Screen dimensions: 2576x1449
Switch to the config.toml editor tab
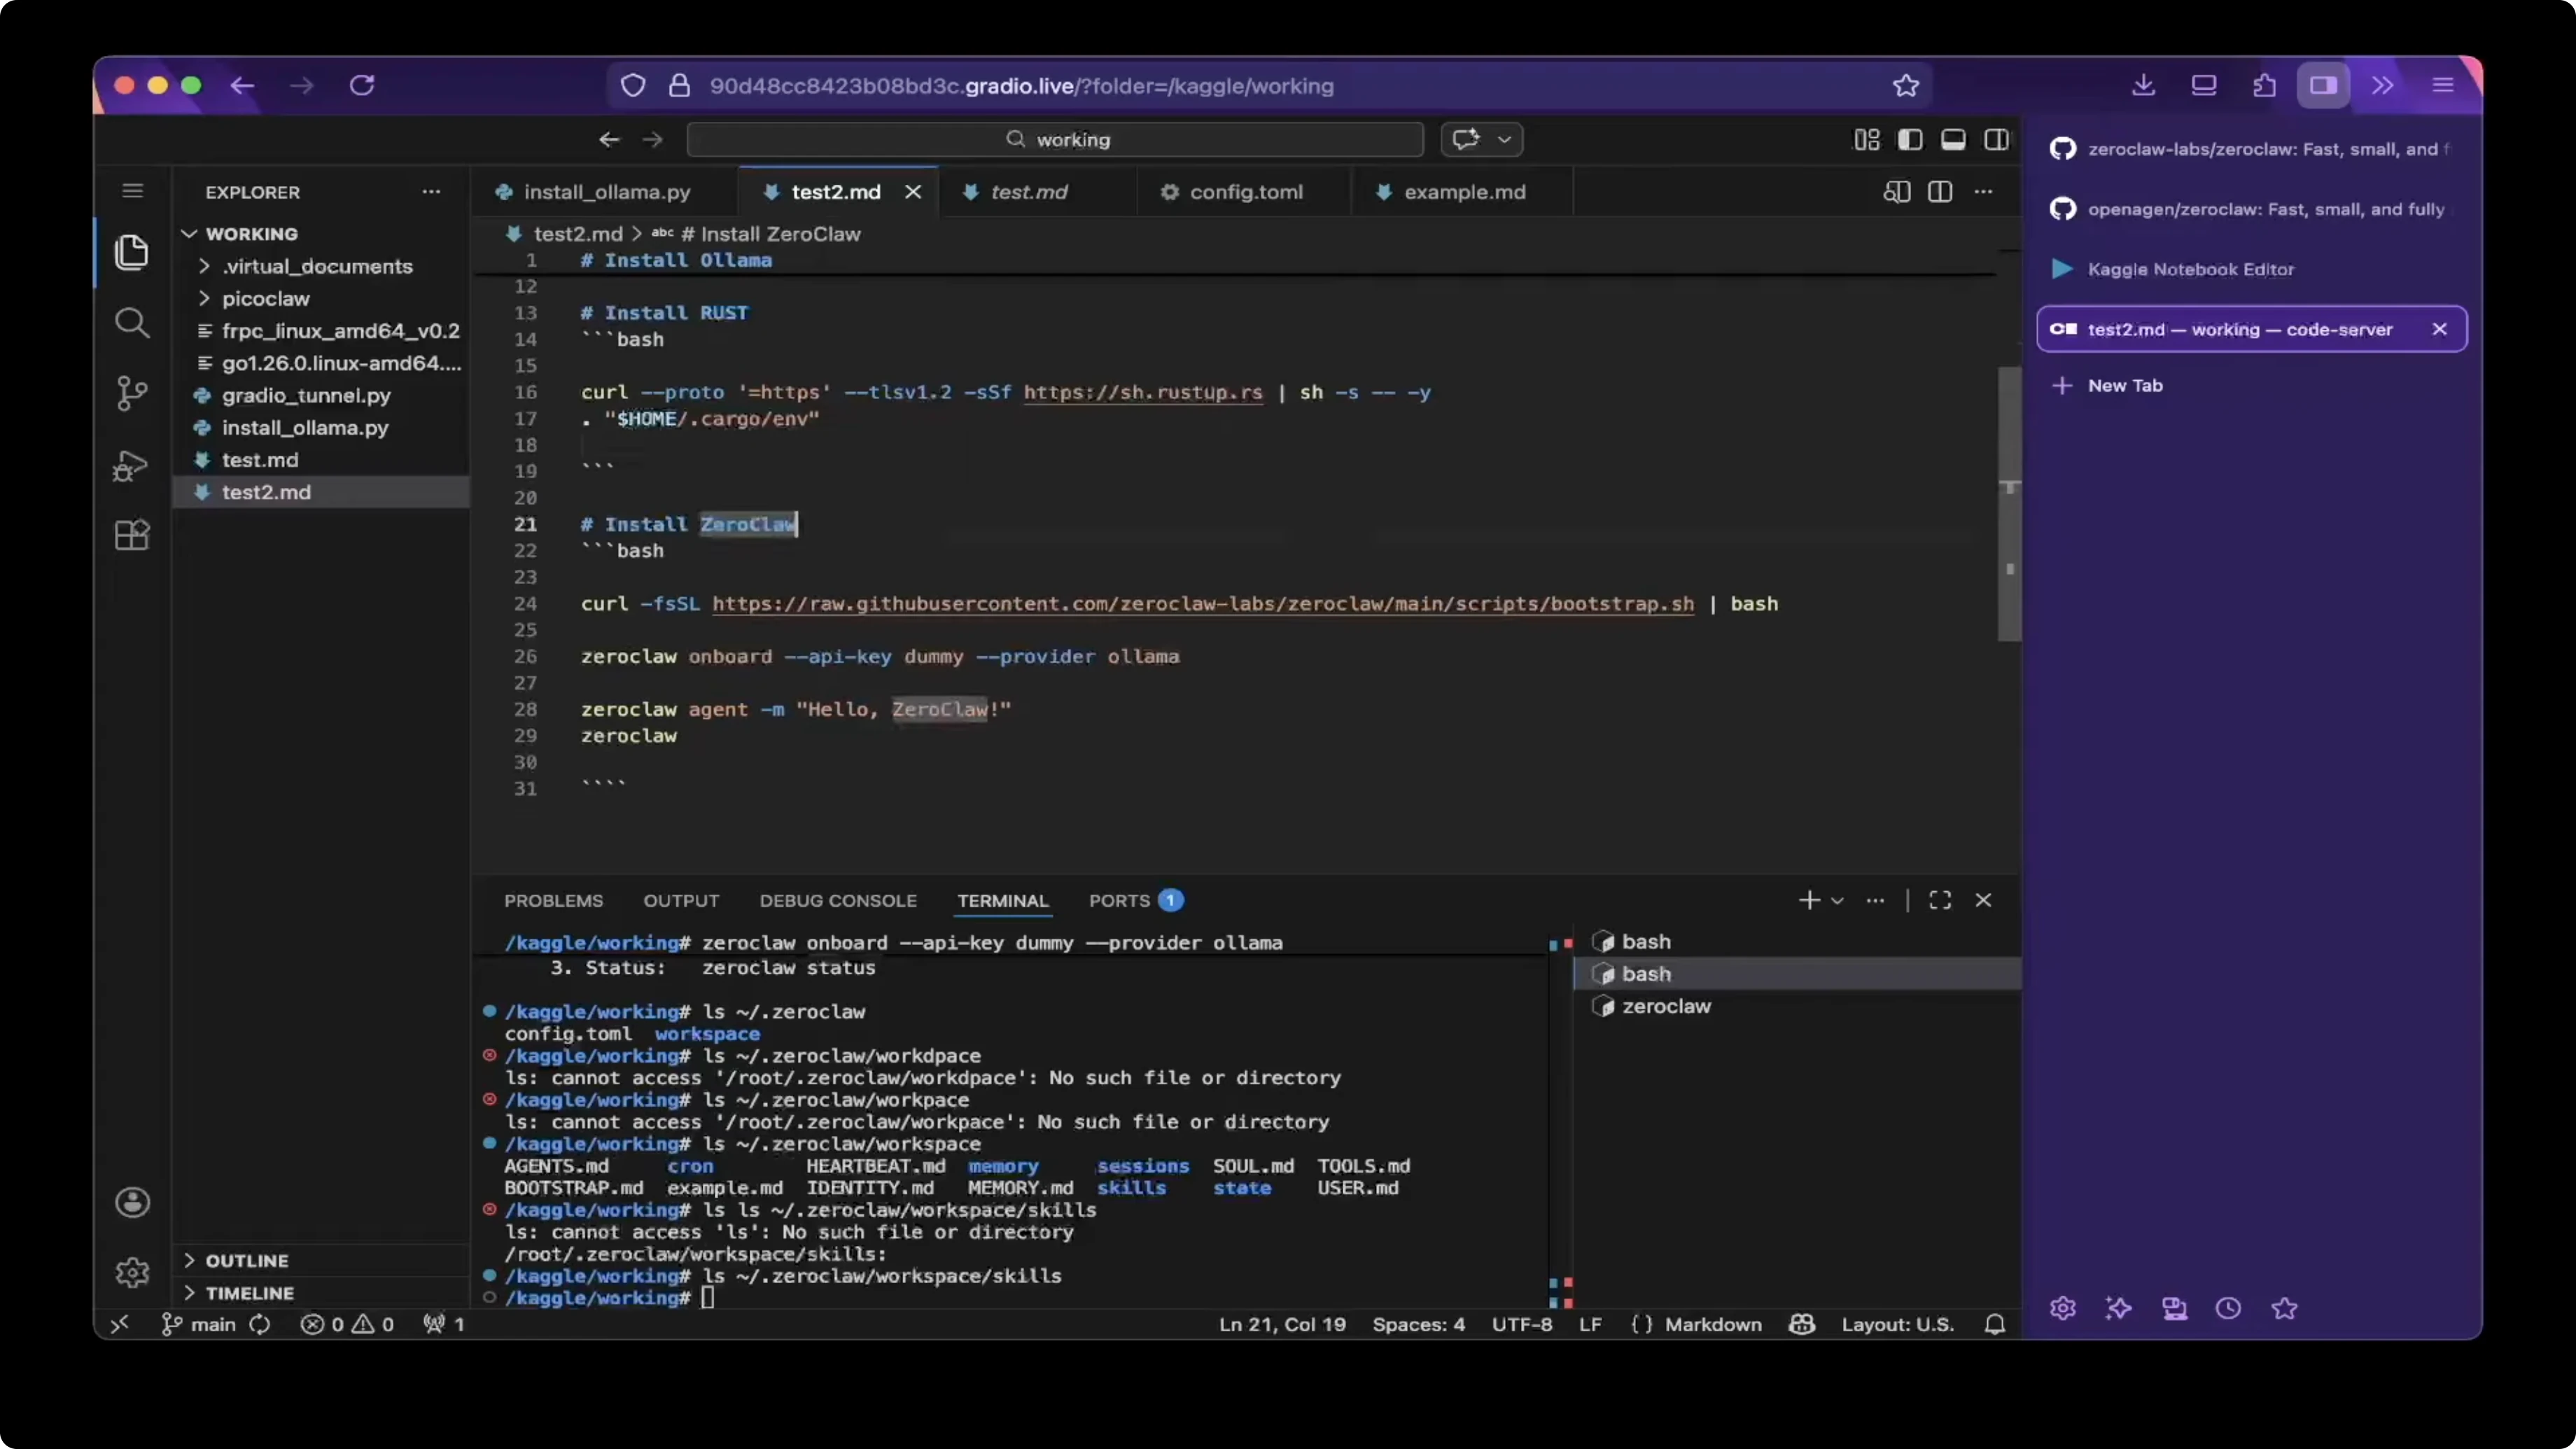(1244, 192)
